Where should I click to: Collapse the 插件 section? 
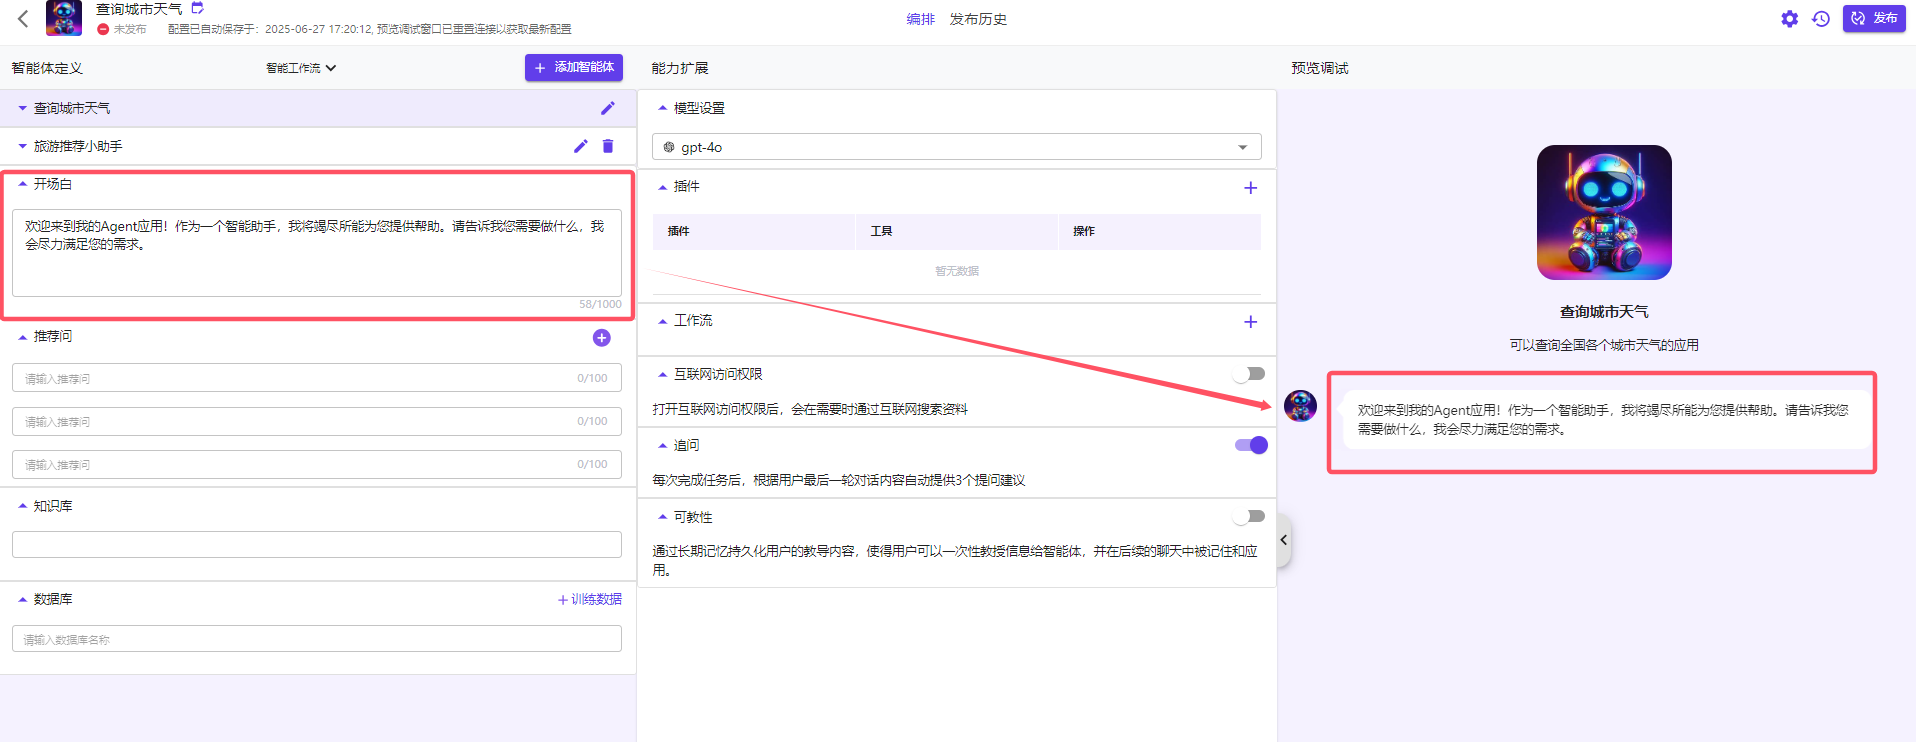pos(662,187)
